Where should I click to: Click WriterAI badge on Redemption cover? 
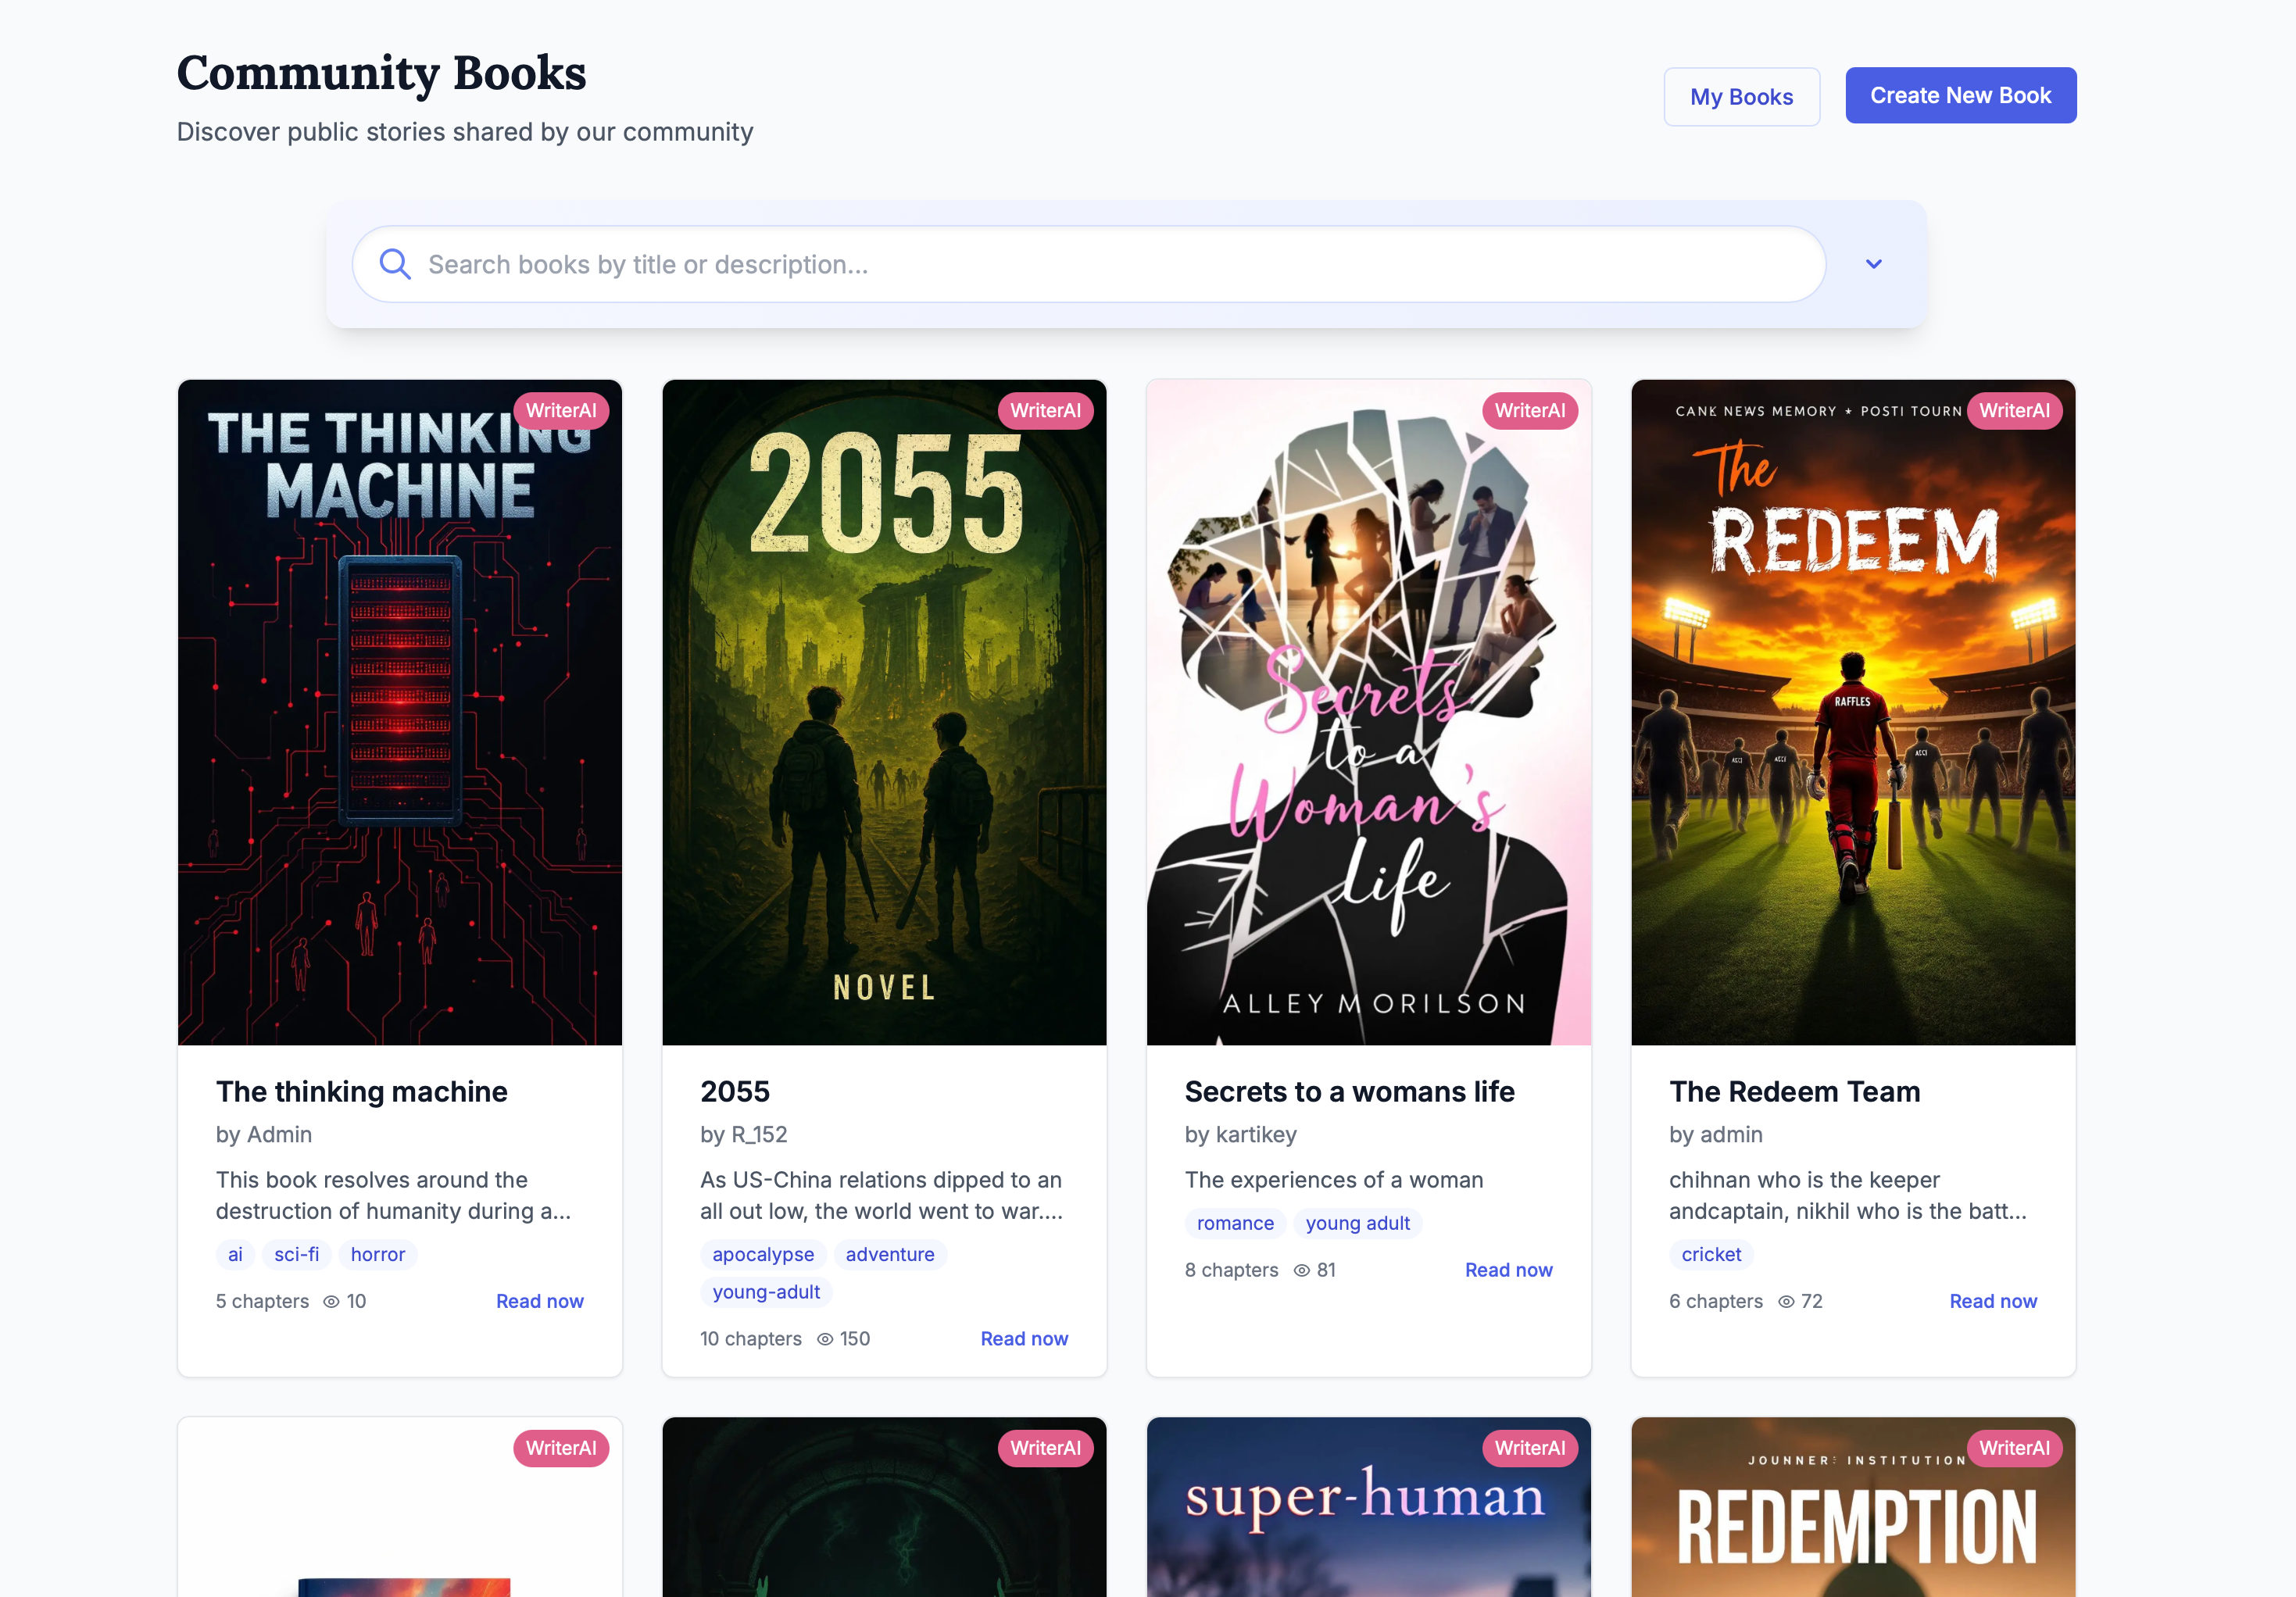click(2014, 1448)
